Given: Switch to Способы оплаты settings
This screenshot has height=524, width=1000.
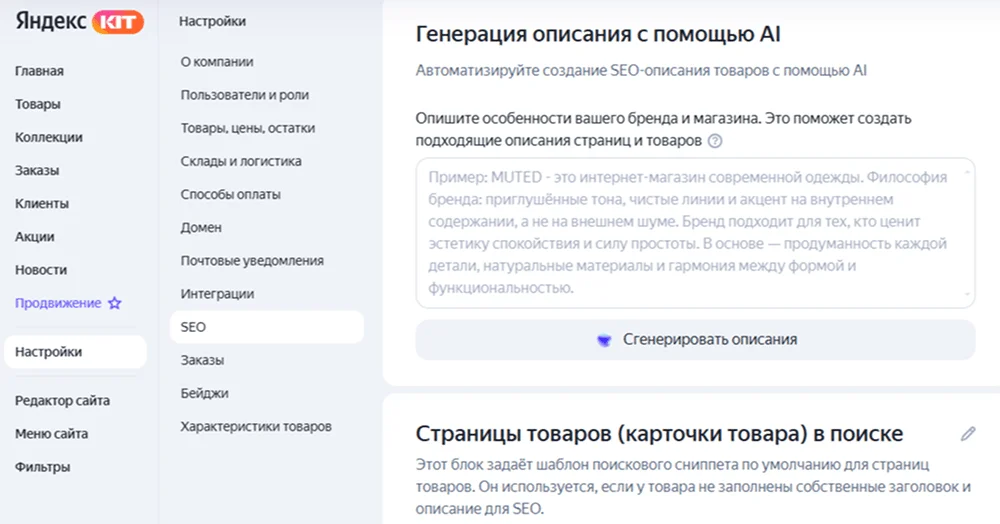Looking at the screenshot, I should click(231, 194).
